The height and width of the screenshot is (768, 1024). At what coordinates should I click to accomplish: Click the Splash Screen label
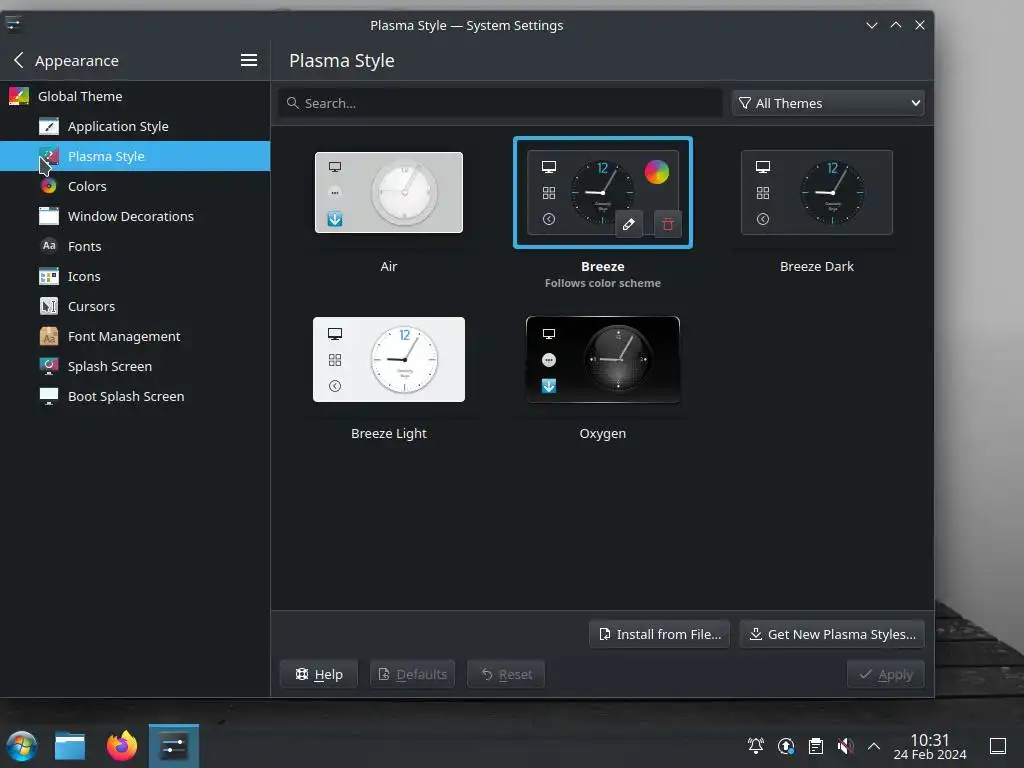point(110,366)
